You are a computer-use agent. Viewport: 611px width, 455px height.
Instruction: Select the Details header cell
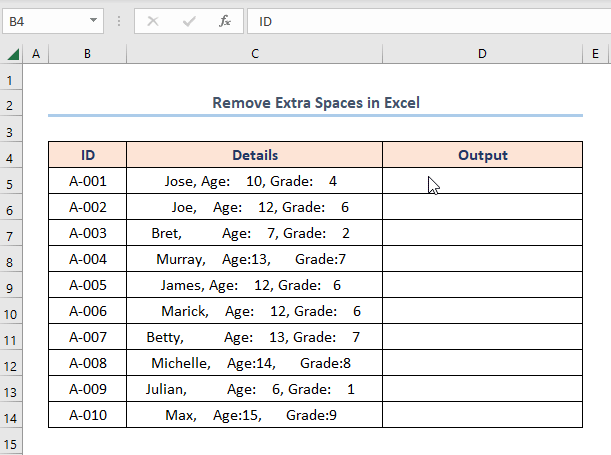point(254,155)
